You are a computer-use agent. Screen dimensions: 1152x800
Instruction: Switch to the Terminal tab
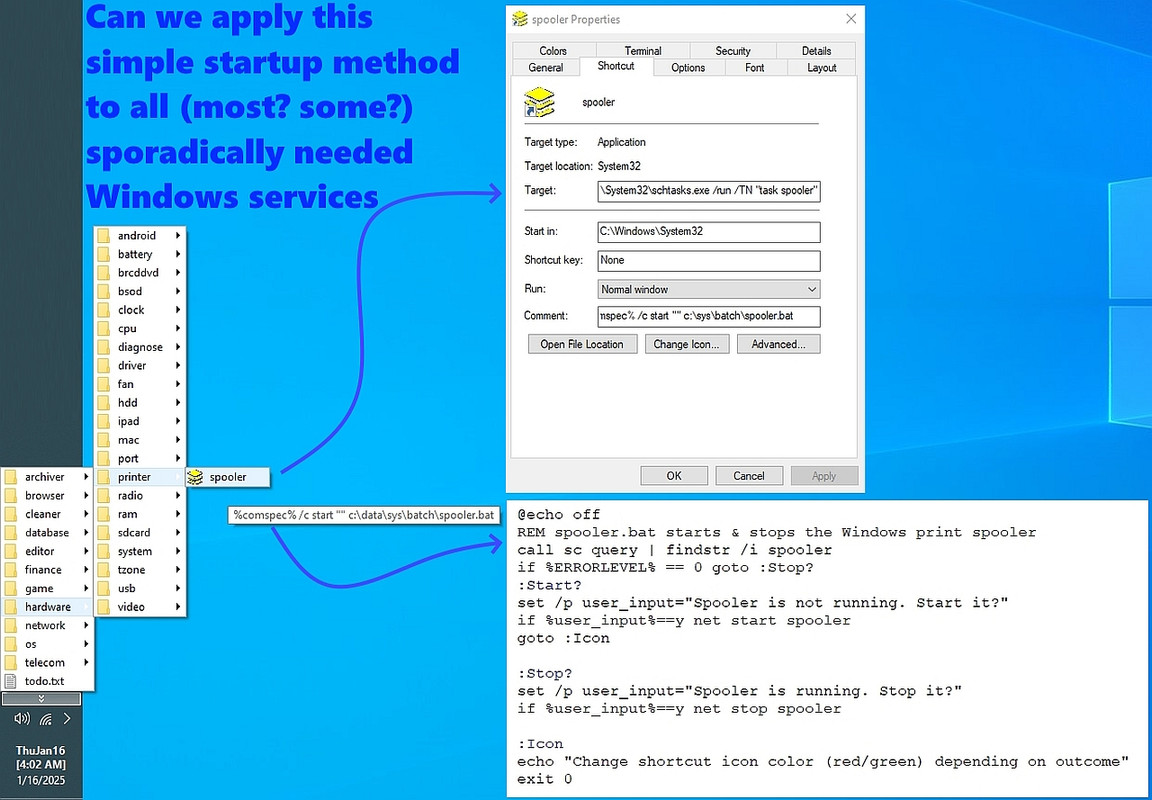tap(643, 51)
